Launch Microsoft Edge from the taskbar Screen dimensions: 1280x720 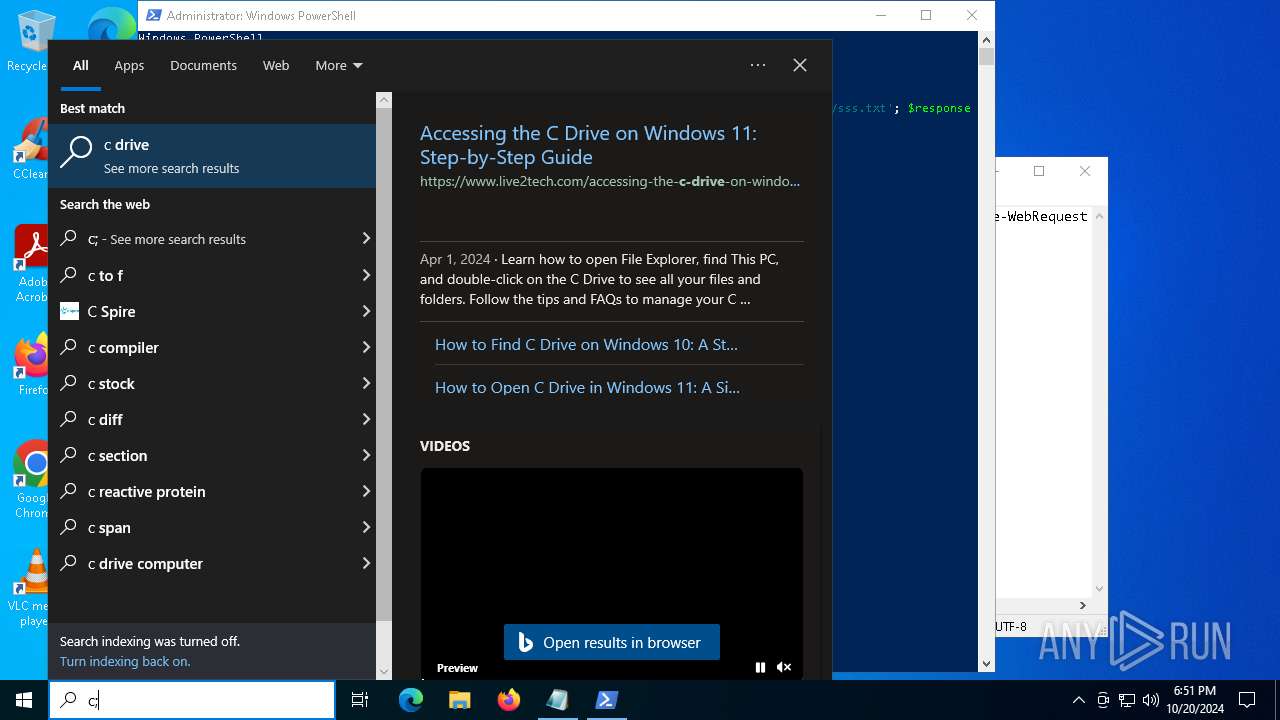point(411,700)
